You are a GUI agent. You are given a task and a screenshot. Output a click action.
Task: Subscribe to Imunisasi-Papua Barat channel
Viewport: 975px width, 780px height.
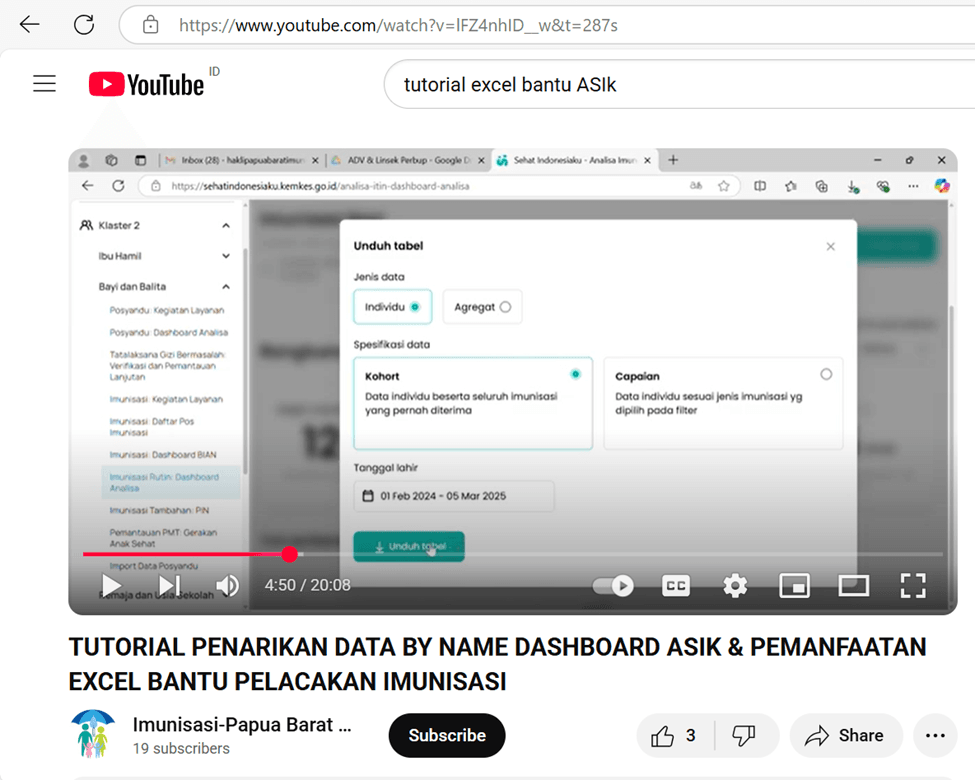pyautogui.click(x=447, y=735)
